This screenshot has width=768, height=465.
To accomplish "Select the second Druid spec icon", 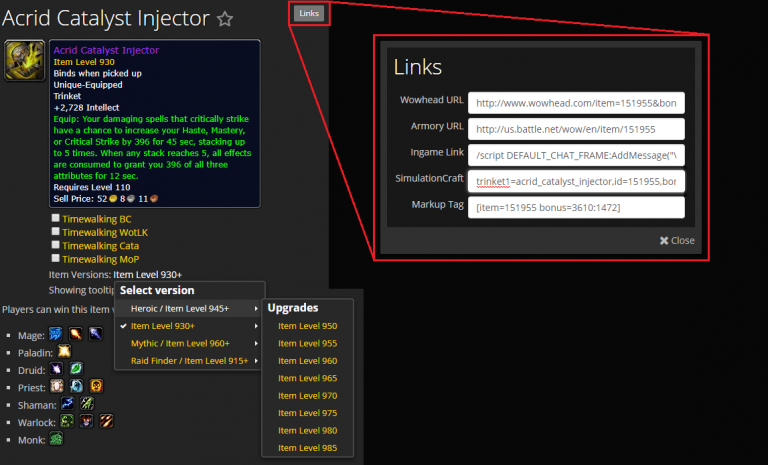I will coord(75,369).
